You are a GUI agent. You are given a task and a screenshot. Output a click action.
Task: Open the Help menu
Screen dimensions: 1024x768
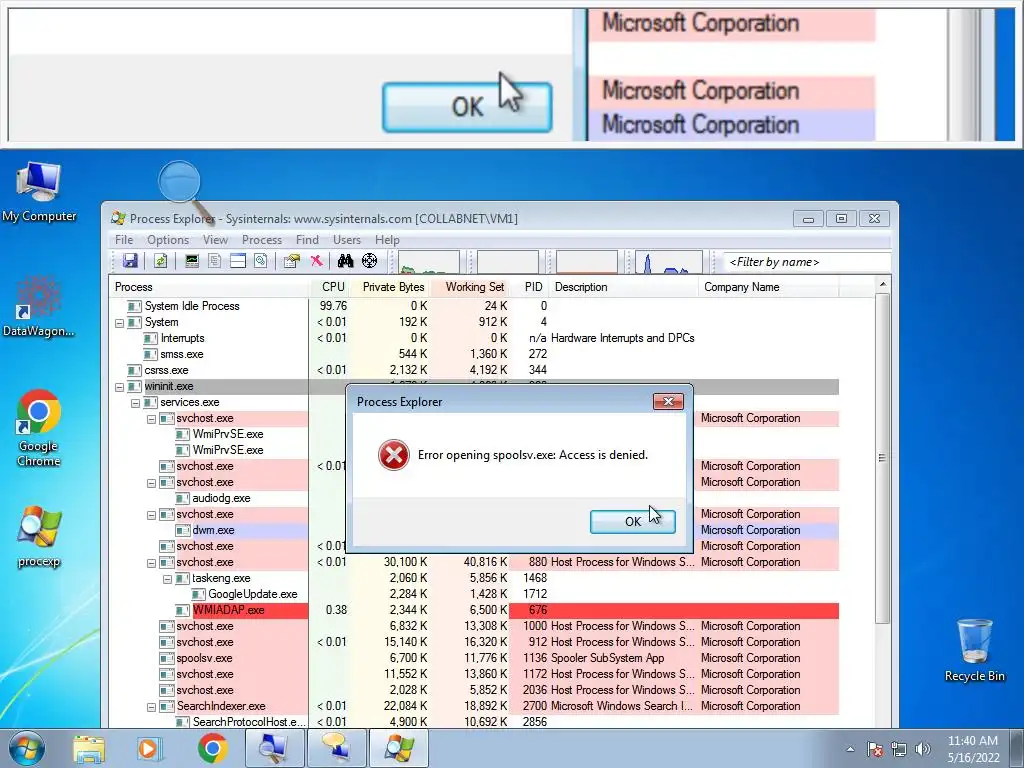[x=387, y=240]
